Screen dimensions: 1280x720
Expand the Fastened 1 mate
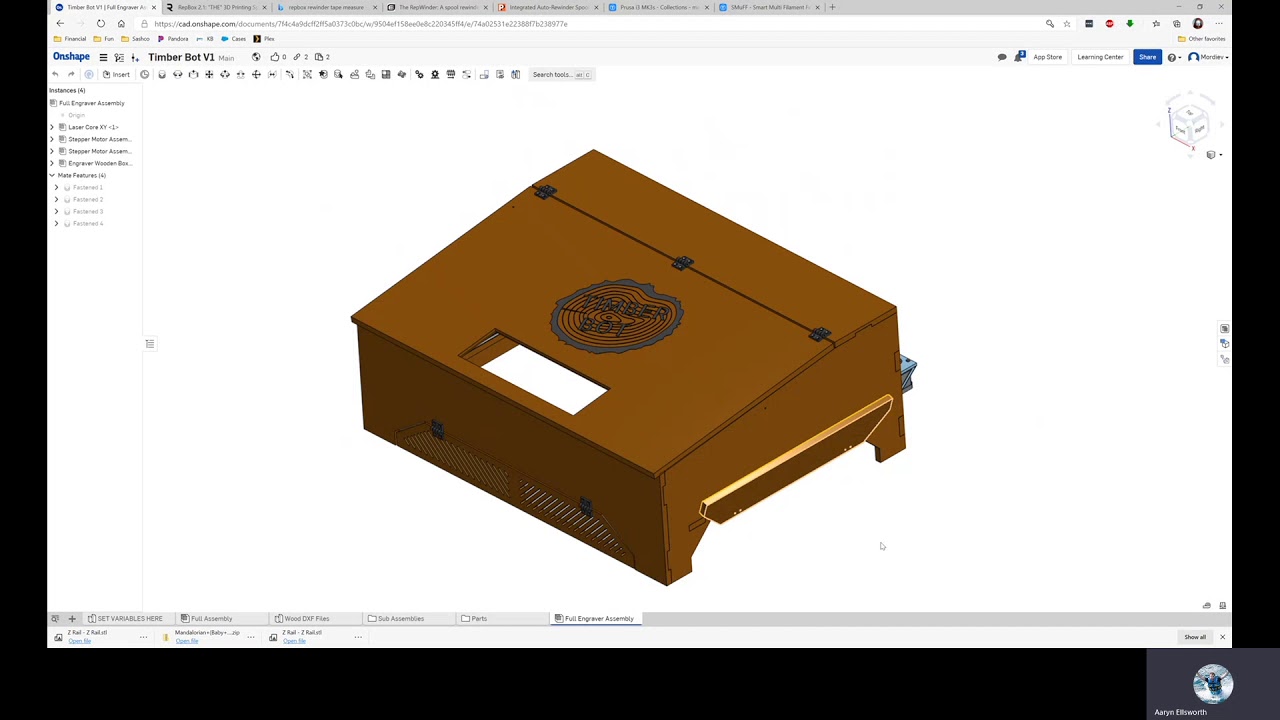(57, 187)
